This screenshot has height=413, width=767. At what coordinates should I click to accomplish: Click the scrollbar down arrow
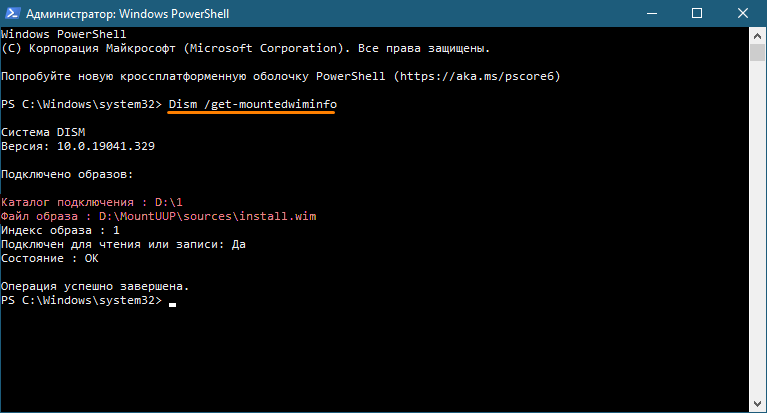(x=757, y=404)
